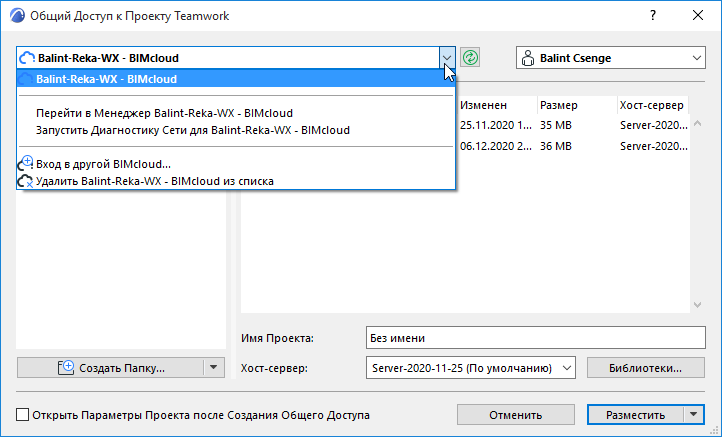This screenshot has height=437, width=722.
Task: Open the Balint Csenge user dropdown
Action: [611, 58]
